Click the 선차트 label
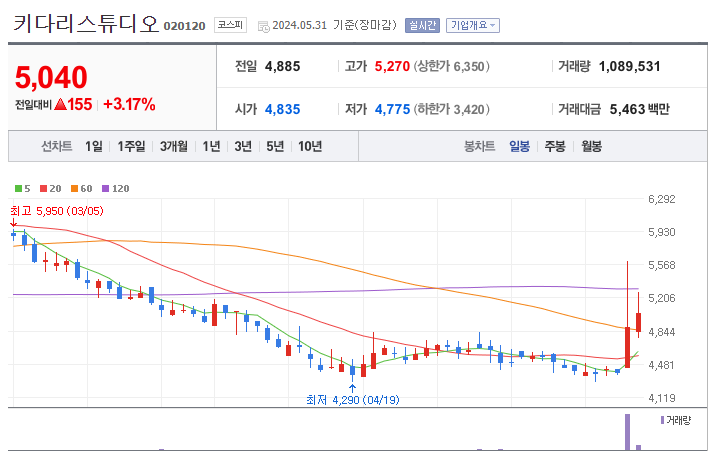This screenshot has height=451, width=708. tap(56, 146)
